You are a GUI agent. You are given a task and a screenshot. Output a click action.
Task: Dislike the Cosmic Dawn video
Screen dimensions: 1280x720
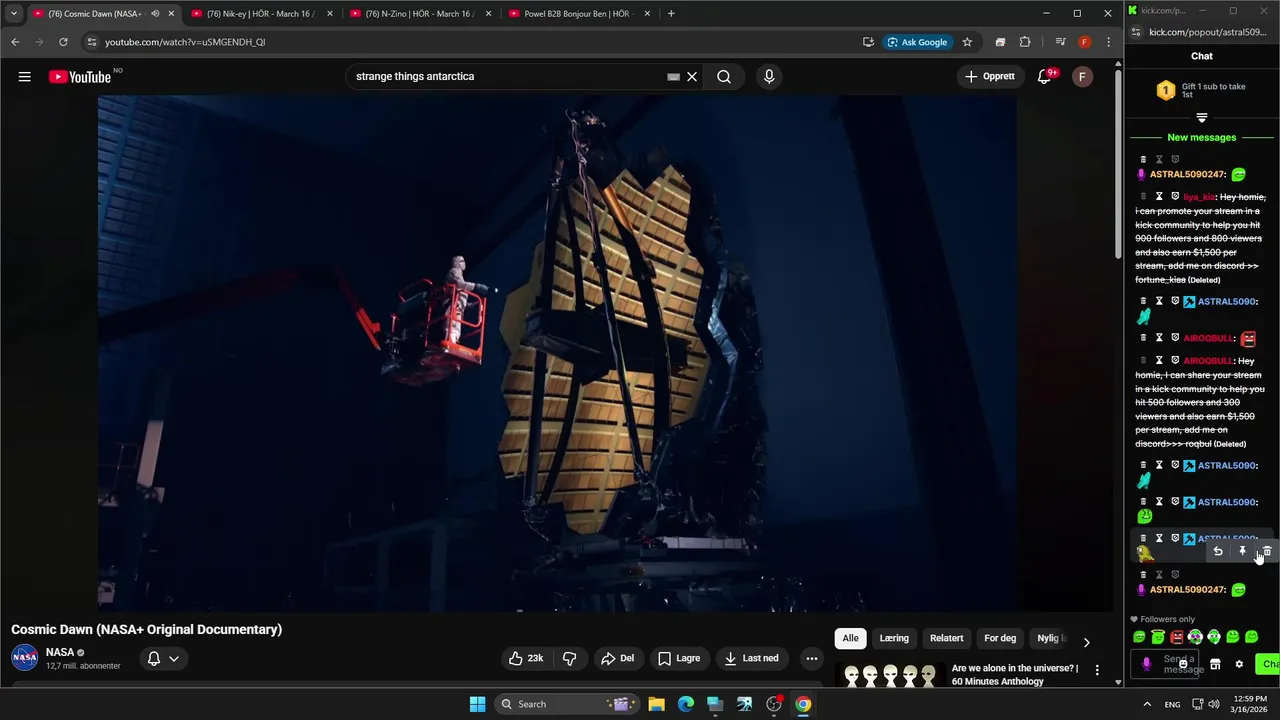[569, 658]
